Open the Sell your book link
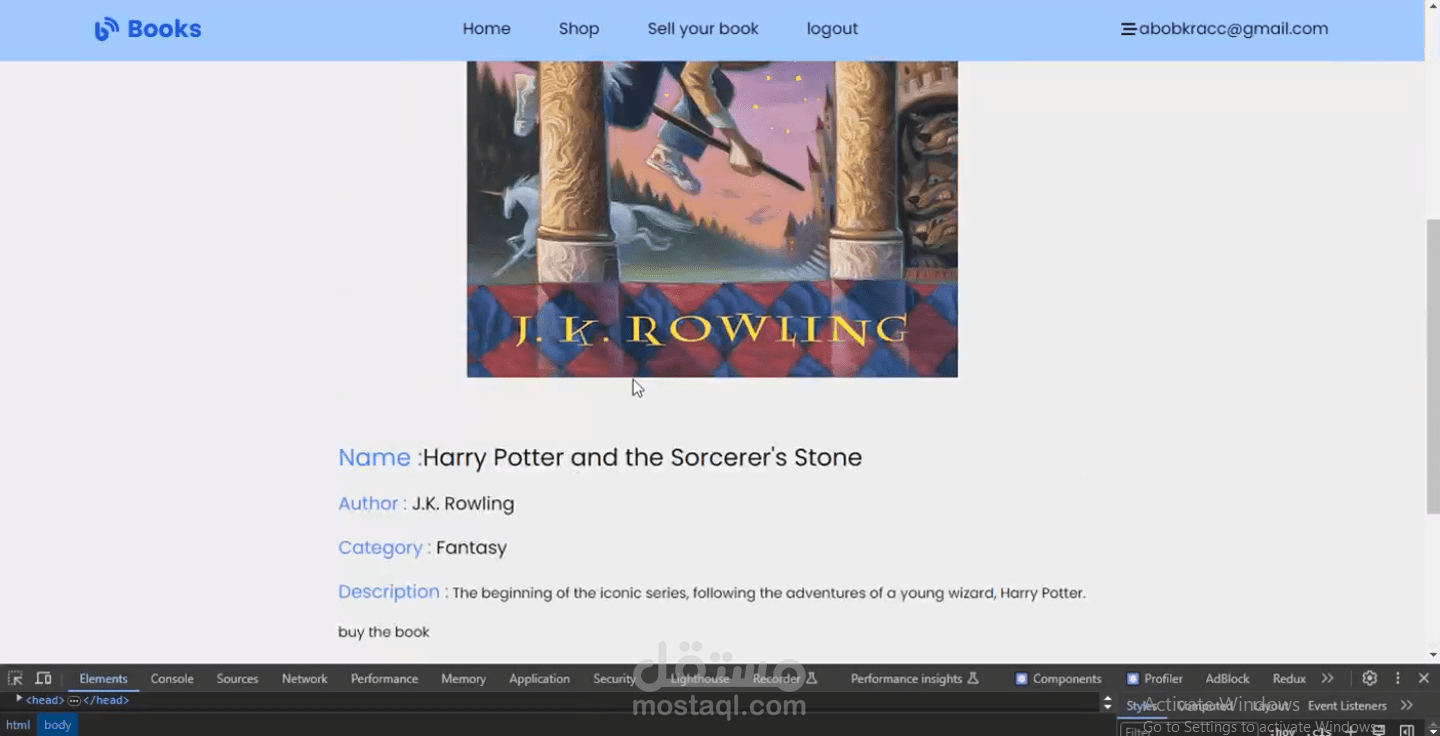Viewport: 1440px width, 736px height. pyautogui.click(x=703, y=29)
